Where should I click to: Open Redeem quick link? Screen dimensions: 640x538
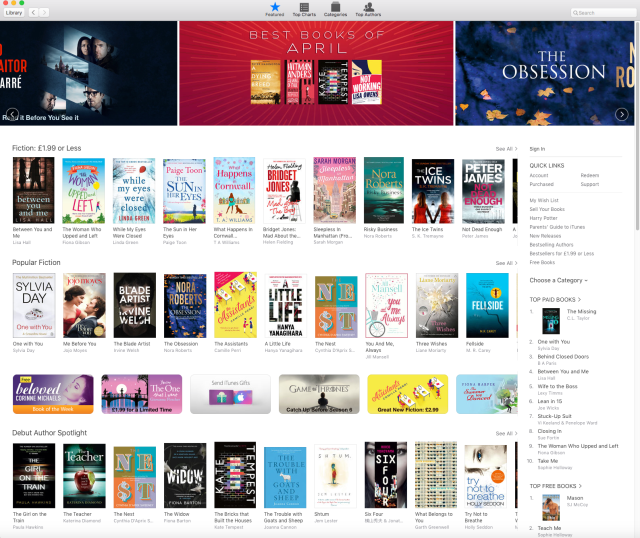590,175
